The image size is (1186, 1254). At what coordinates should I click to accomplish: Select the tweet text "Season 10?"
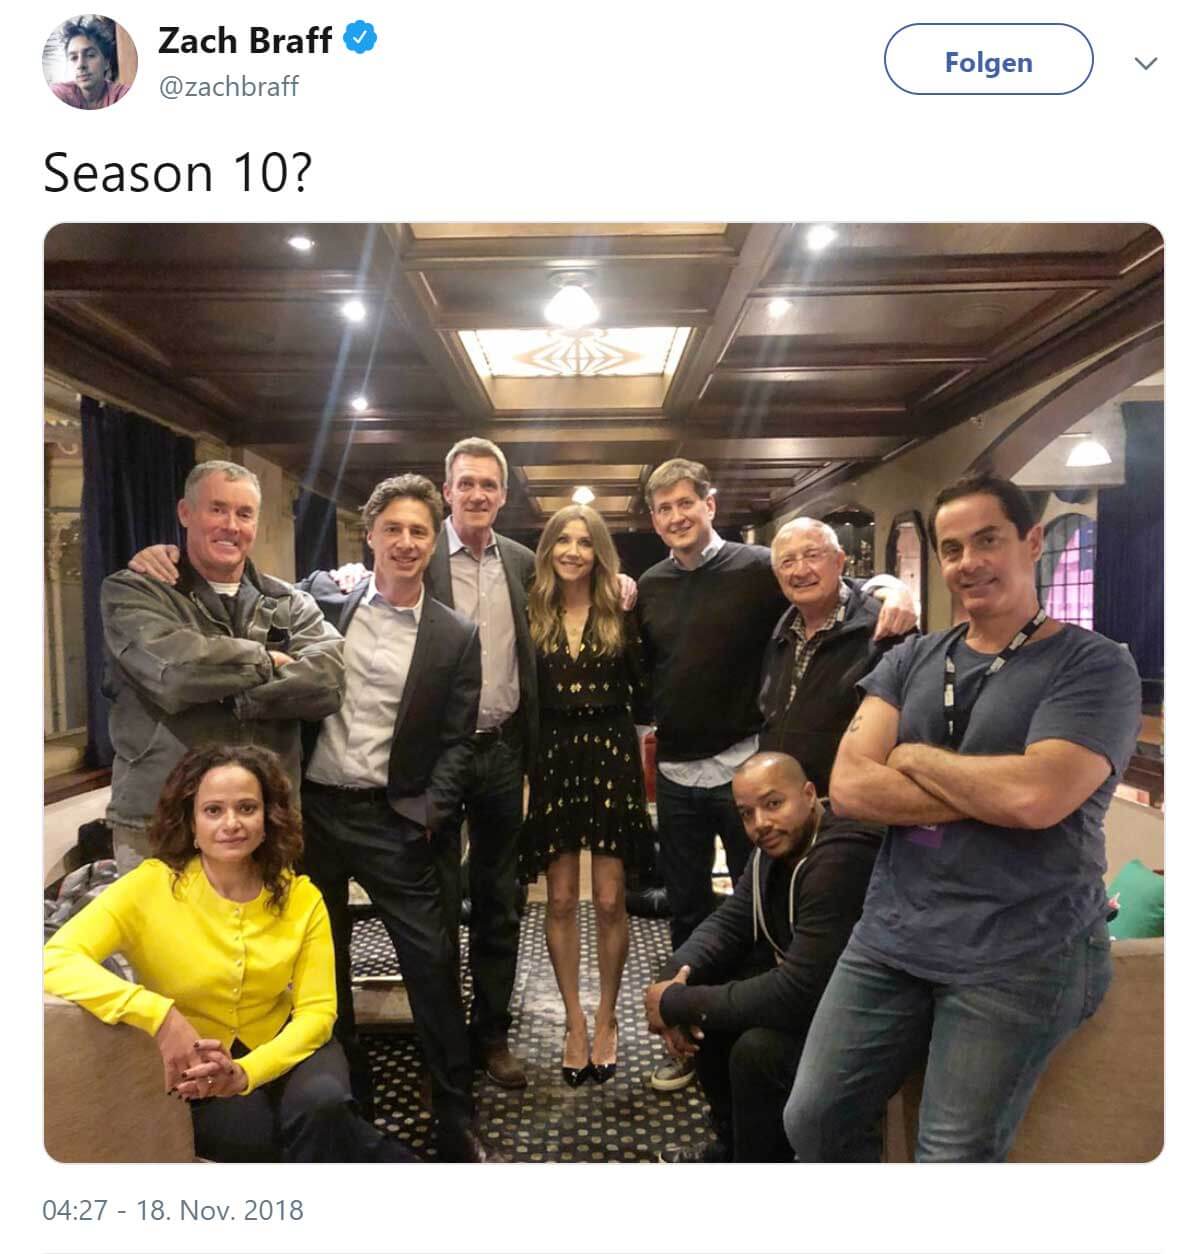click(x=178, y=172)
